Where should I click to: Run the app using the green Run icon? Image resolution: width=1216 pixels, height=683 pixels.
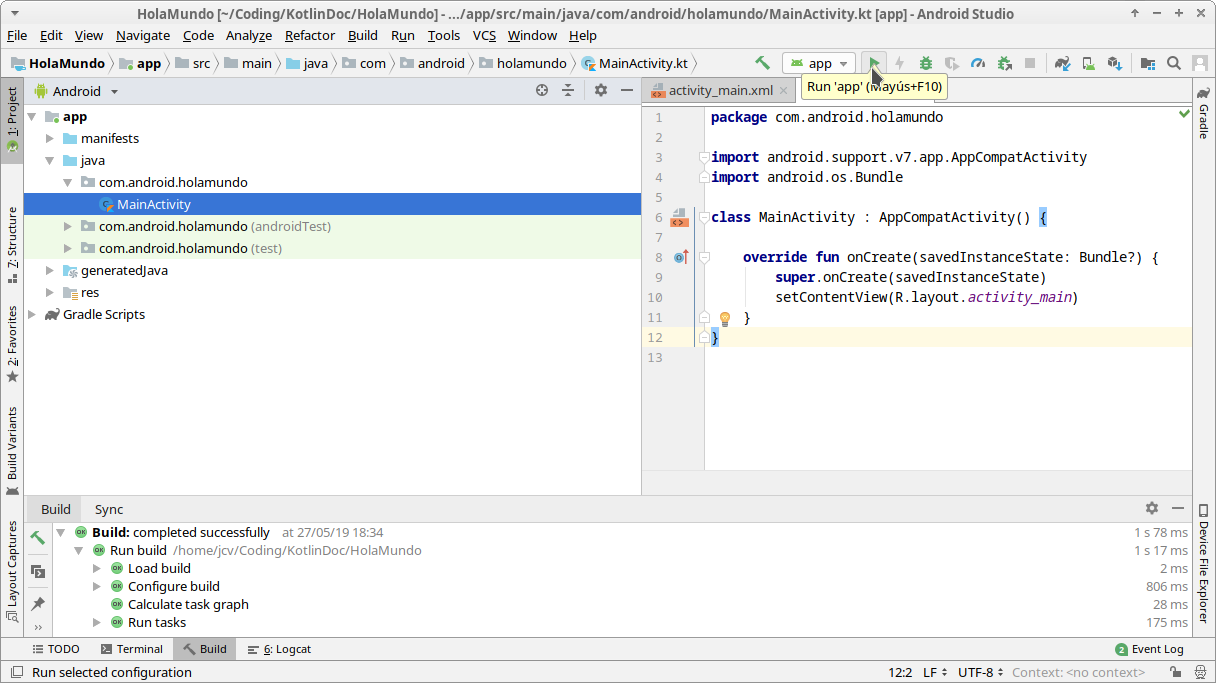click(x=873, y=63)
